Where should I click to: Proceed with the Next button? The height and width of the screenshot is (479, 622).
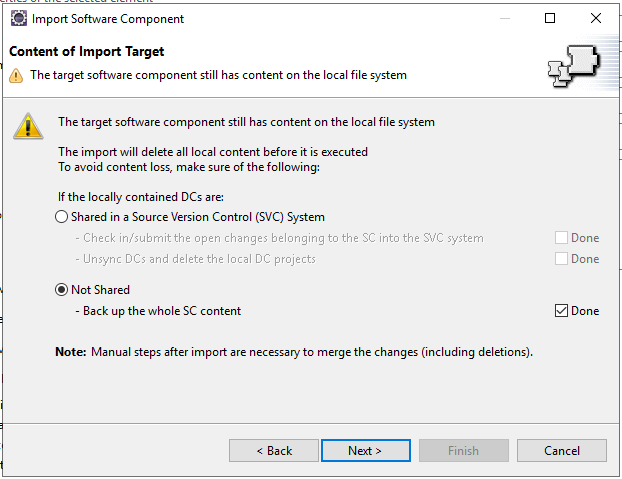point(366,451)
